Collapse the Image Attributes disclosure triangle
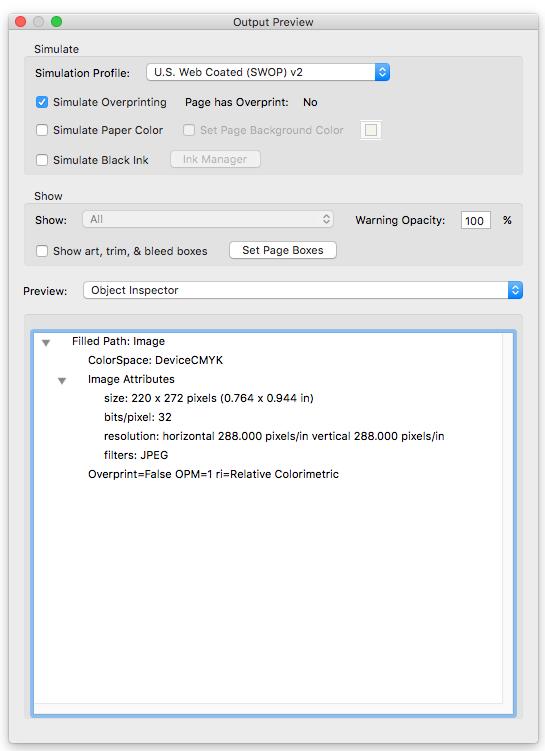The width and height of the screenshot is (545, 751). (x=62, y=381)
